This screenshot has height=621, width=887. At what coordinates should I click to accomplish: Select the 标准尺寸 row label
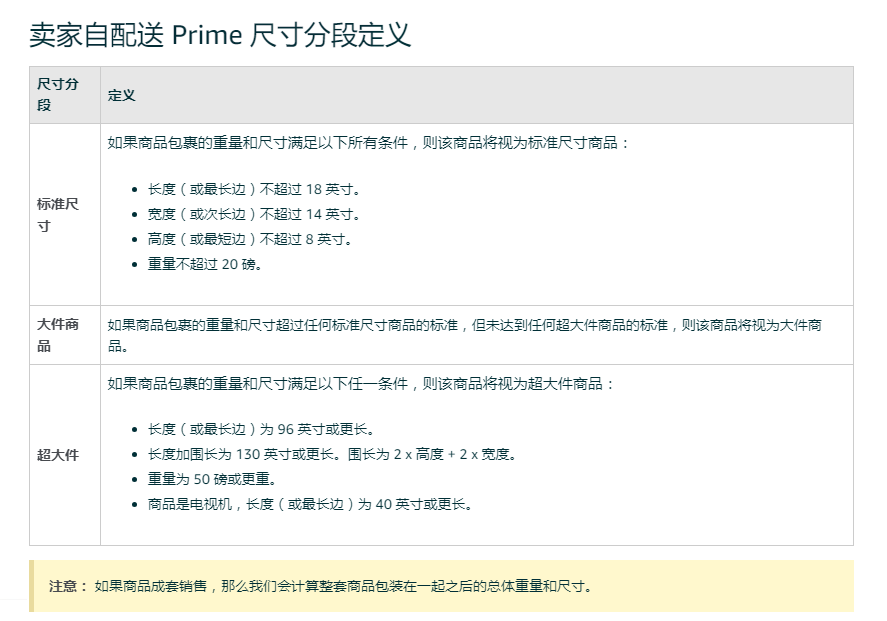coord(58,215)
